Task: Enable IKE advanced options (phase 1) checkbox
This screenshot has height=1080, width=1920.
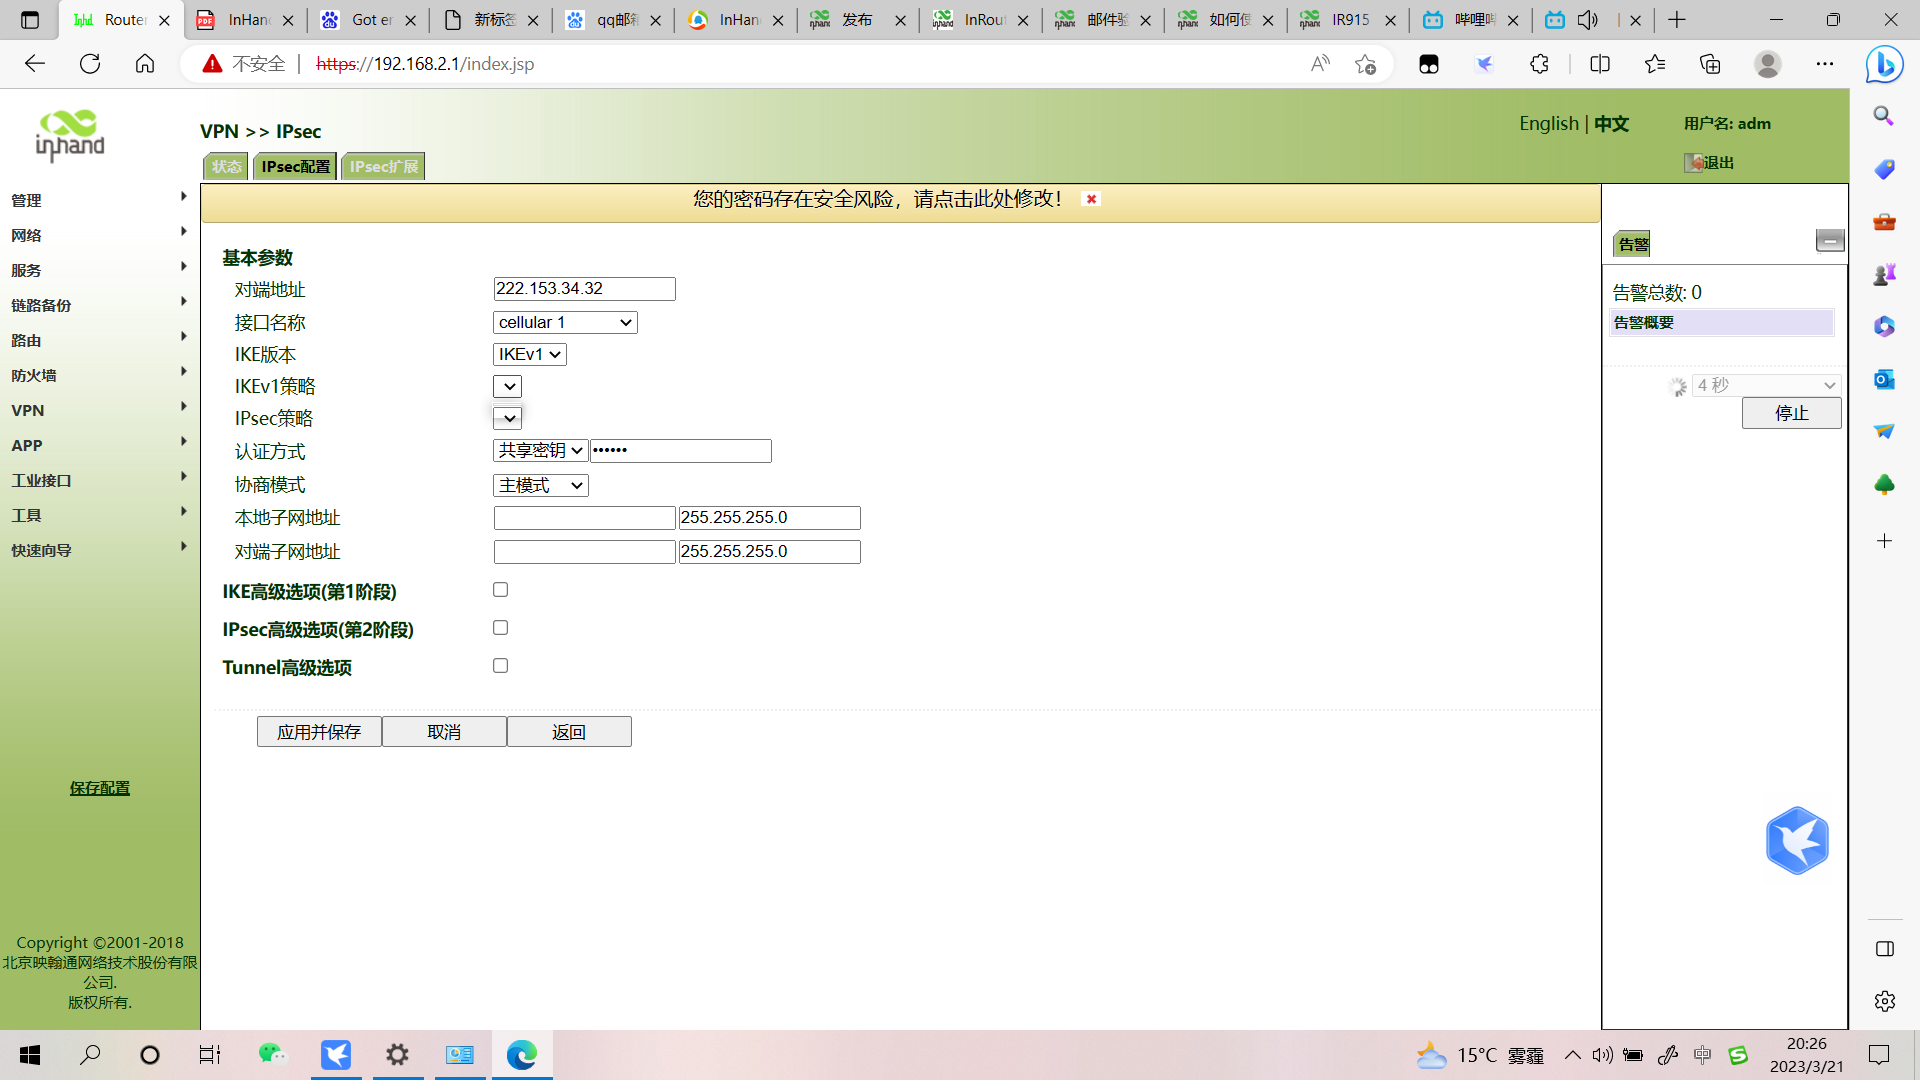Action: 500,590
